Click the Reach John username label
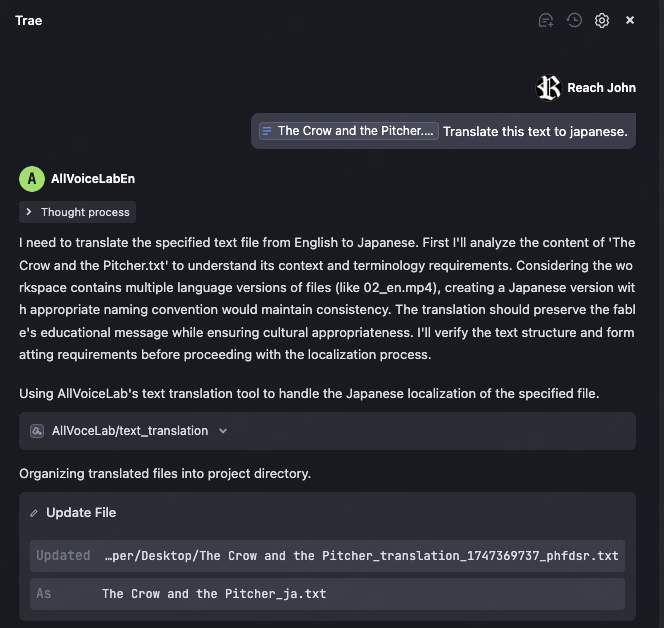This screenshot has width=664, height=628. click(601, 88)
